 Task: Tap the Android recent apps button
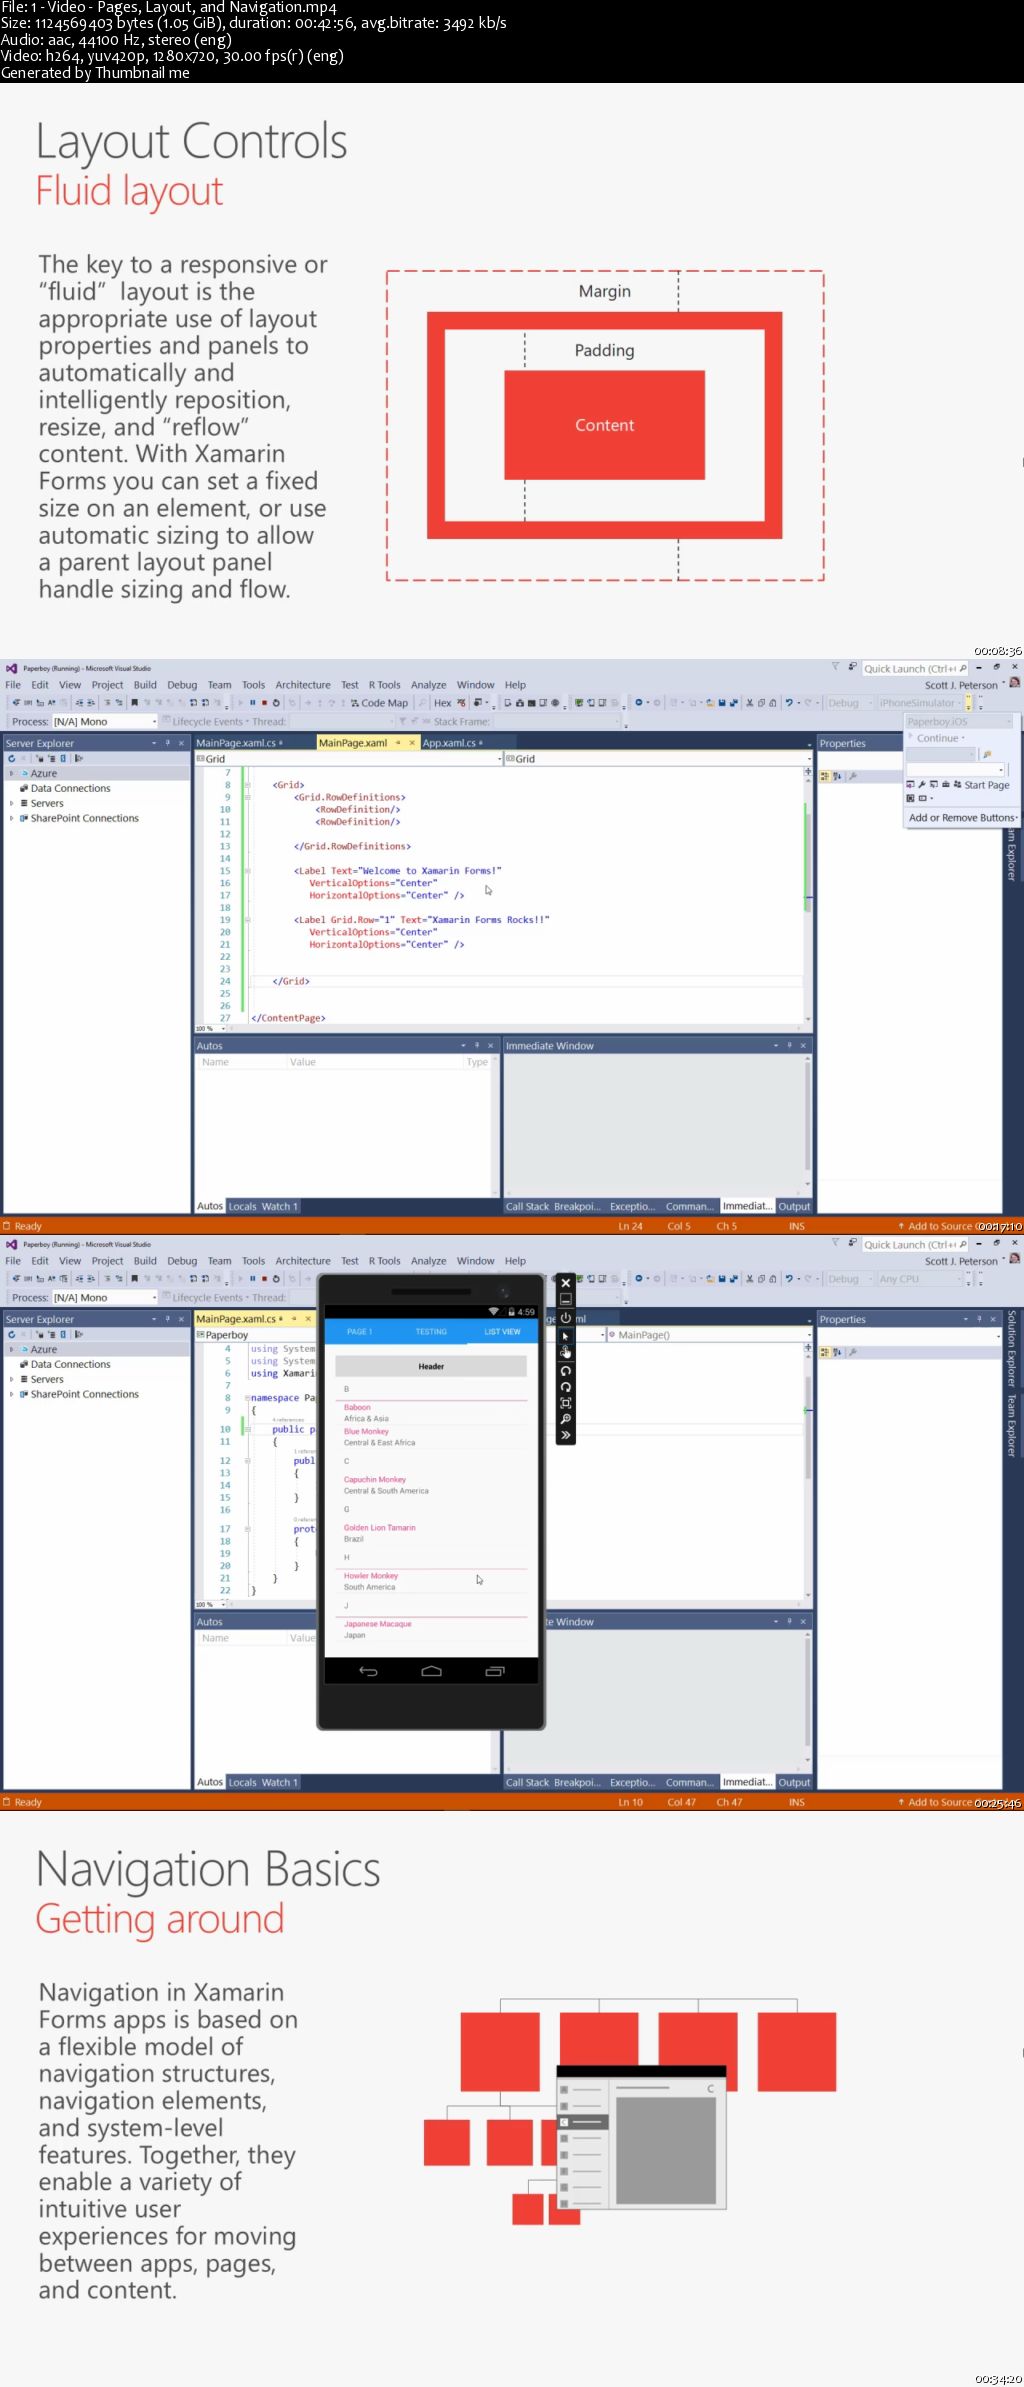point(495,1671)
